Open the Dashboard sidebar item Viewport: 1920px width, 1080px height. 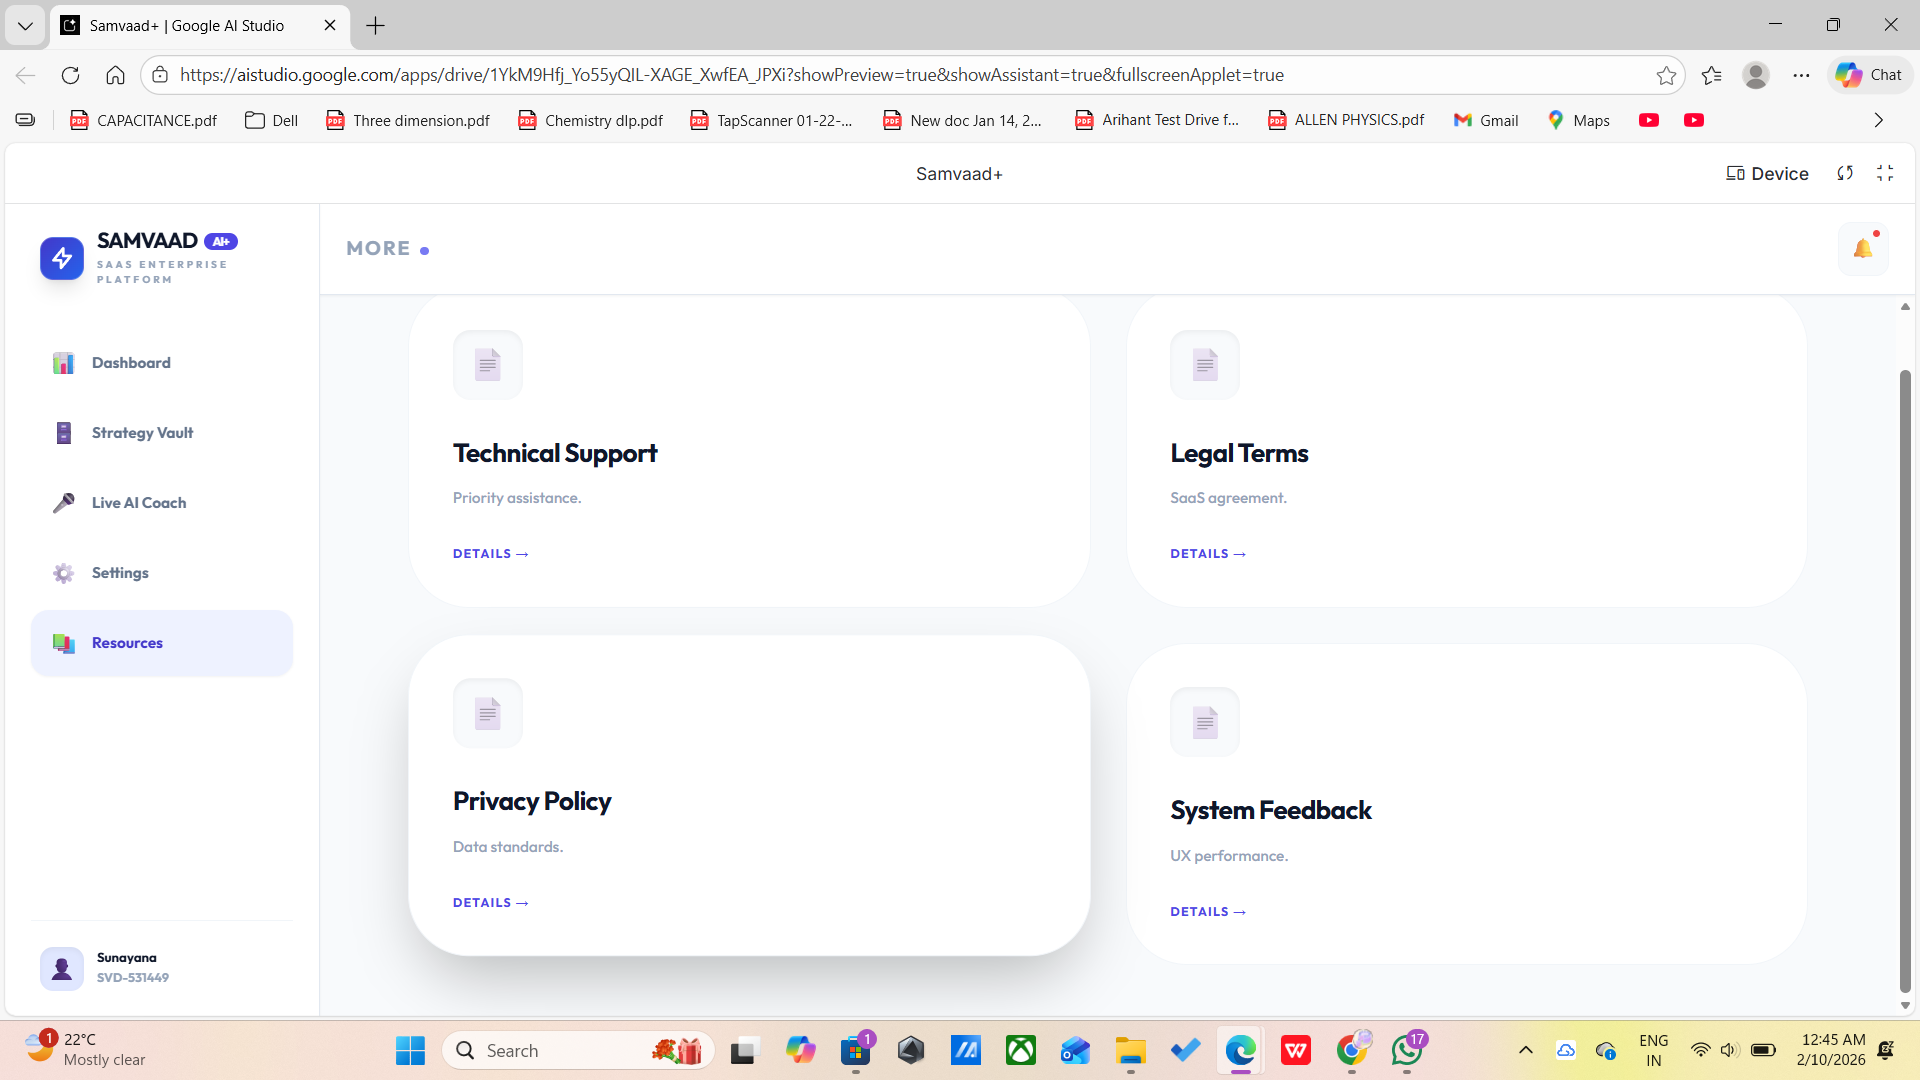(131, 363)
